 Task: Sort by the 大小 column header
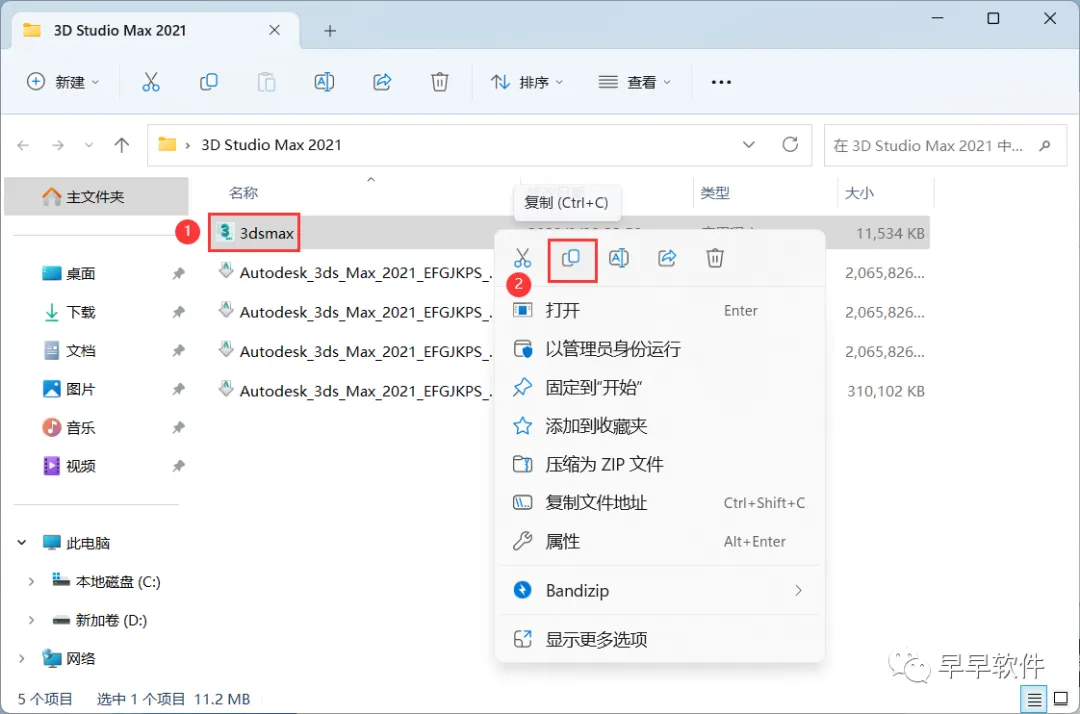859,193
